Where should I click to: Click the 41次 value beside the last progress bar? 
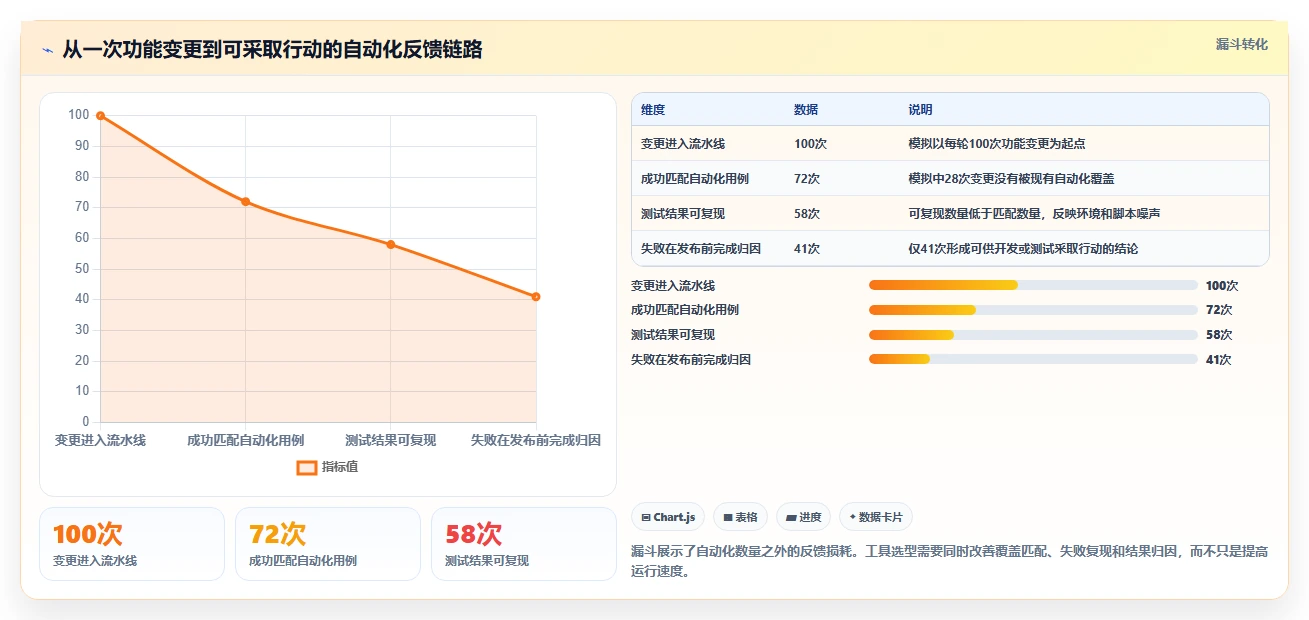(x=1219, y=360)
